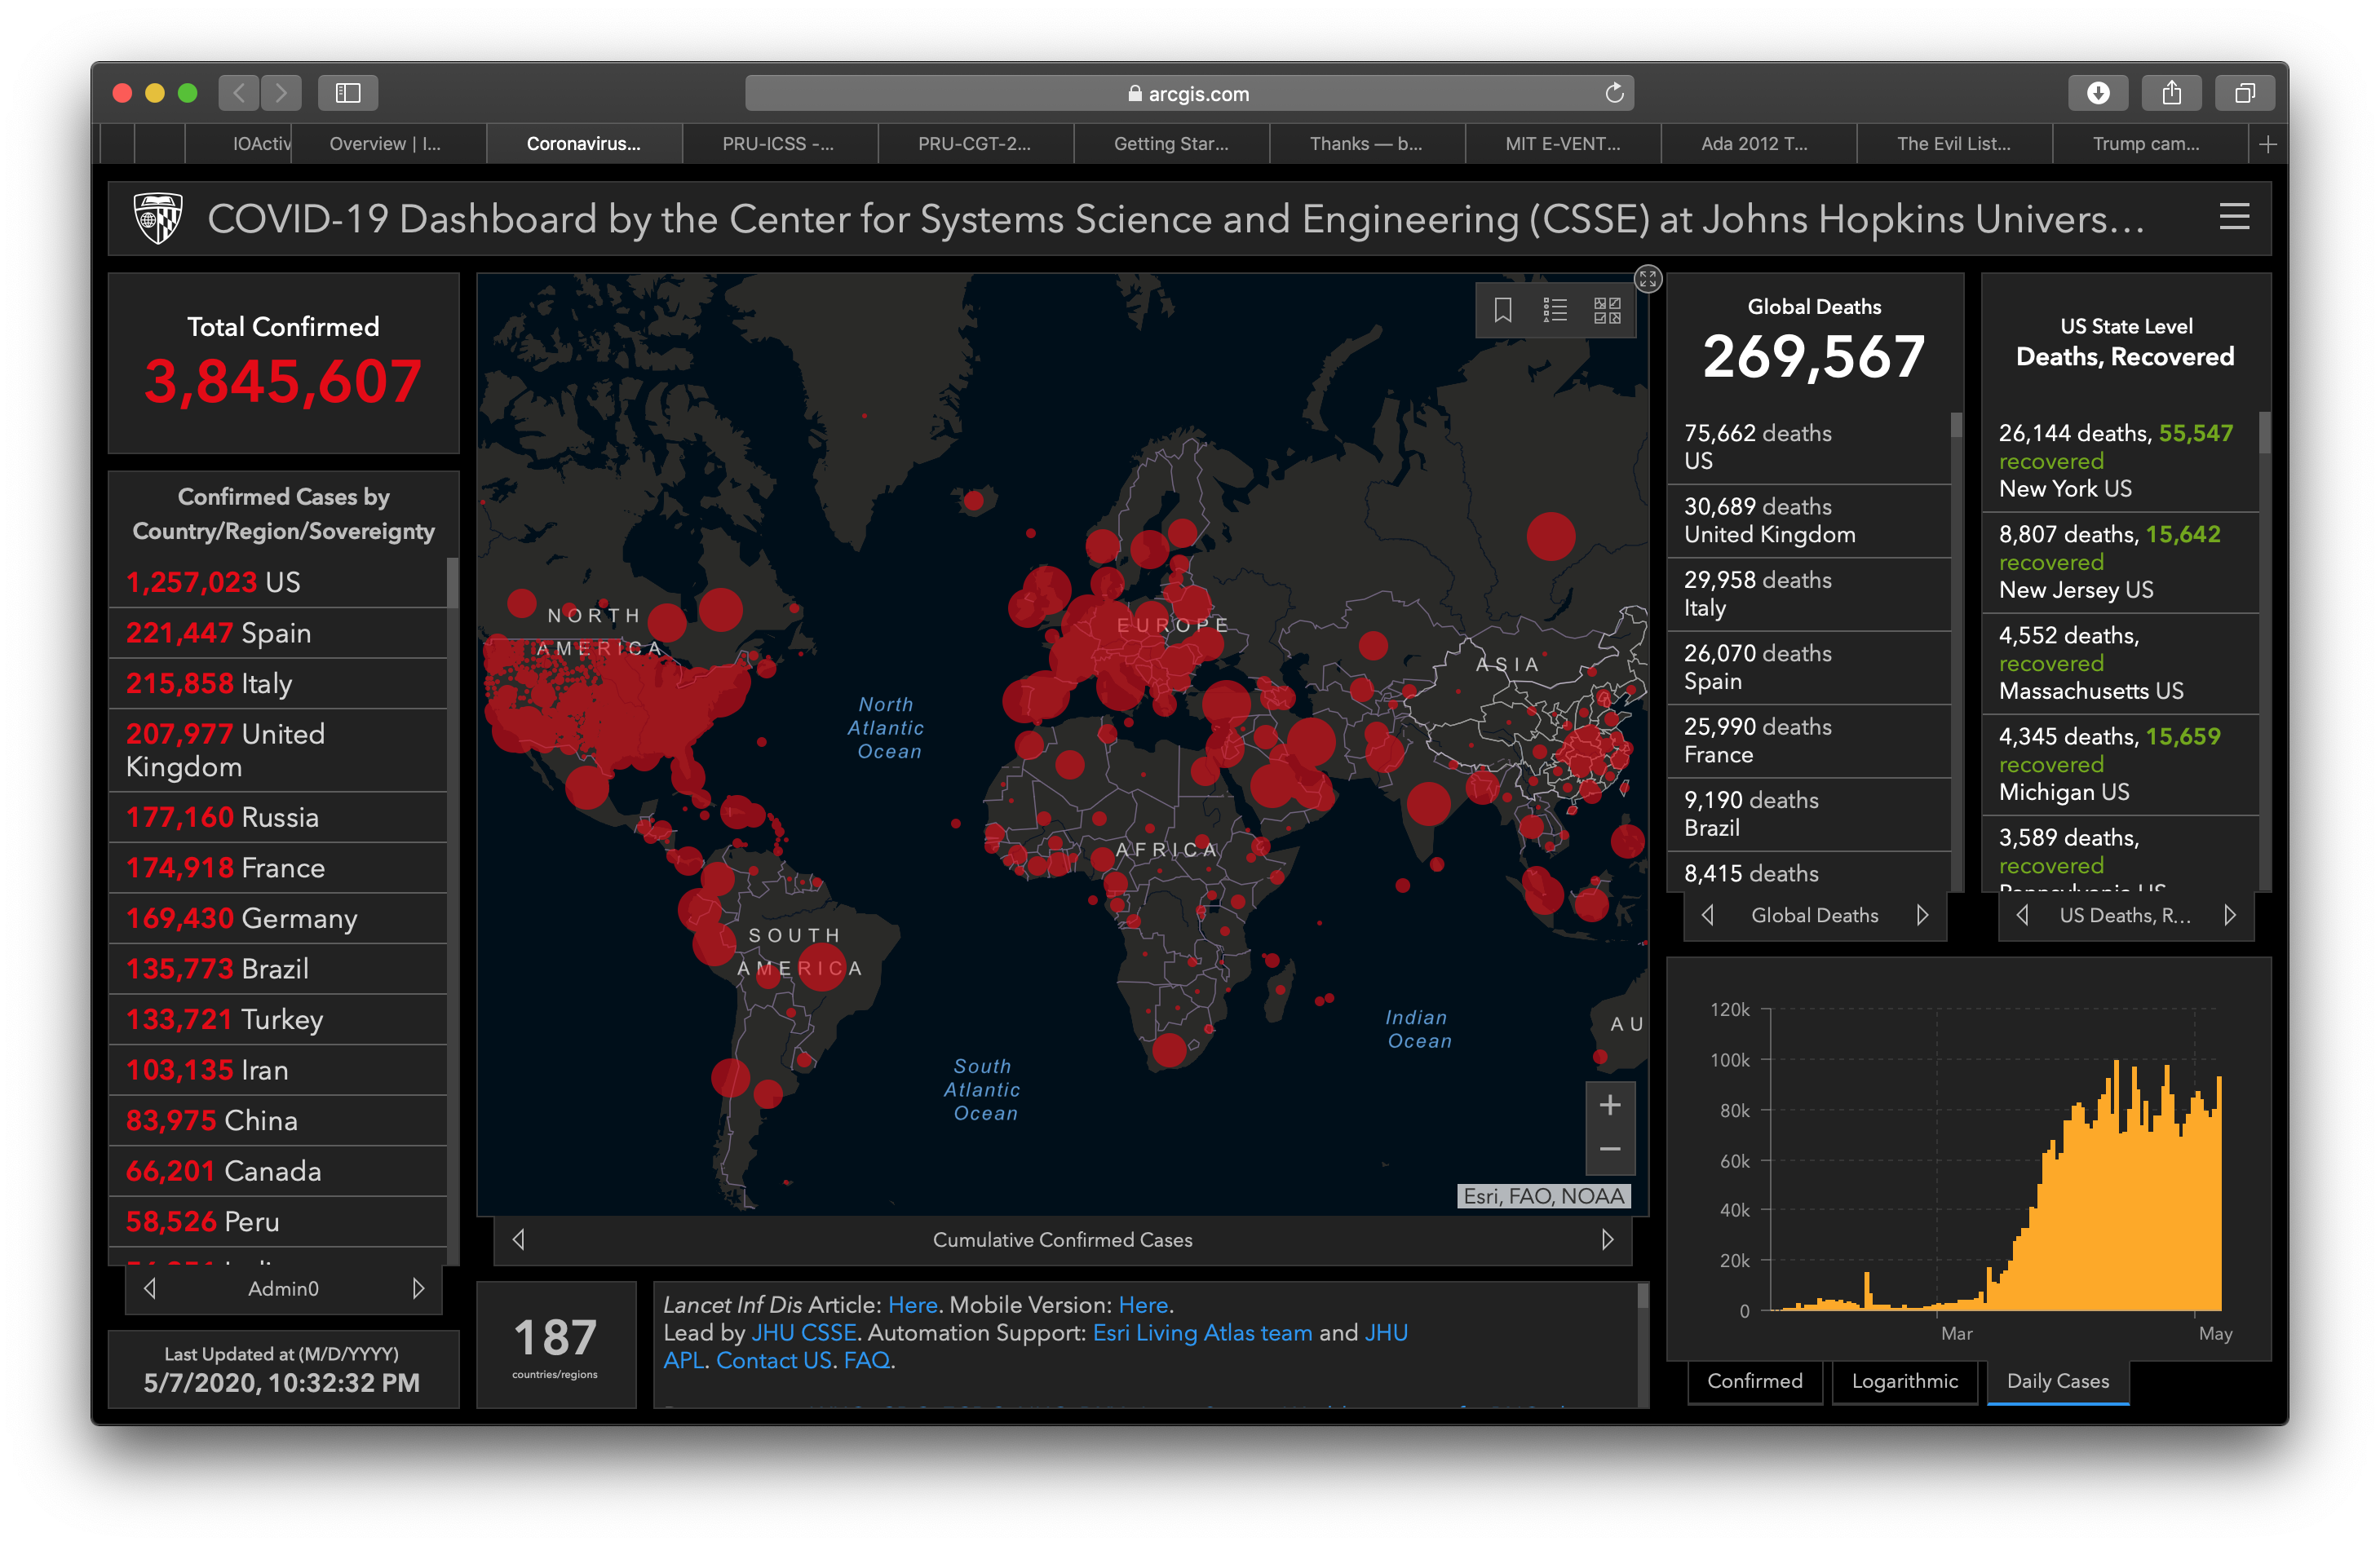Click the Michigan US deaths entry
The width and height of the screenshot is (2380, 1546).
(x=2120, y=764)
